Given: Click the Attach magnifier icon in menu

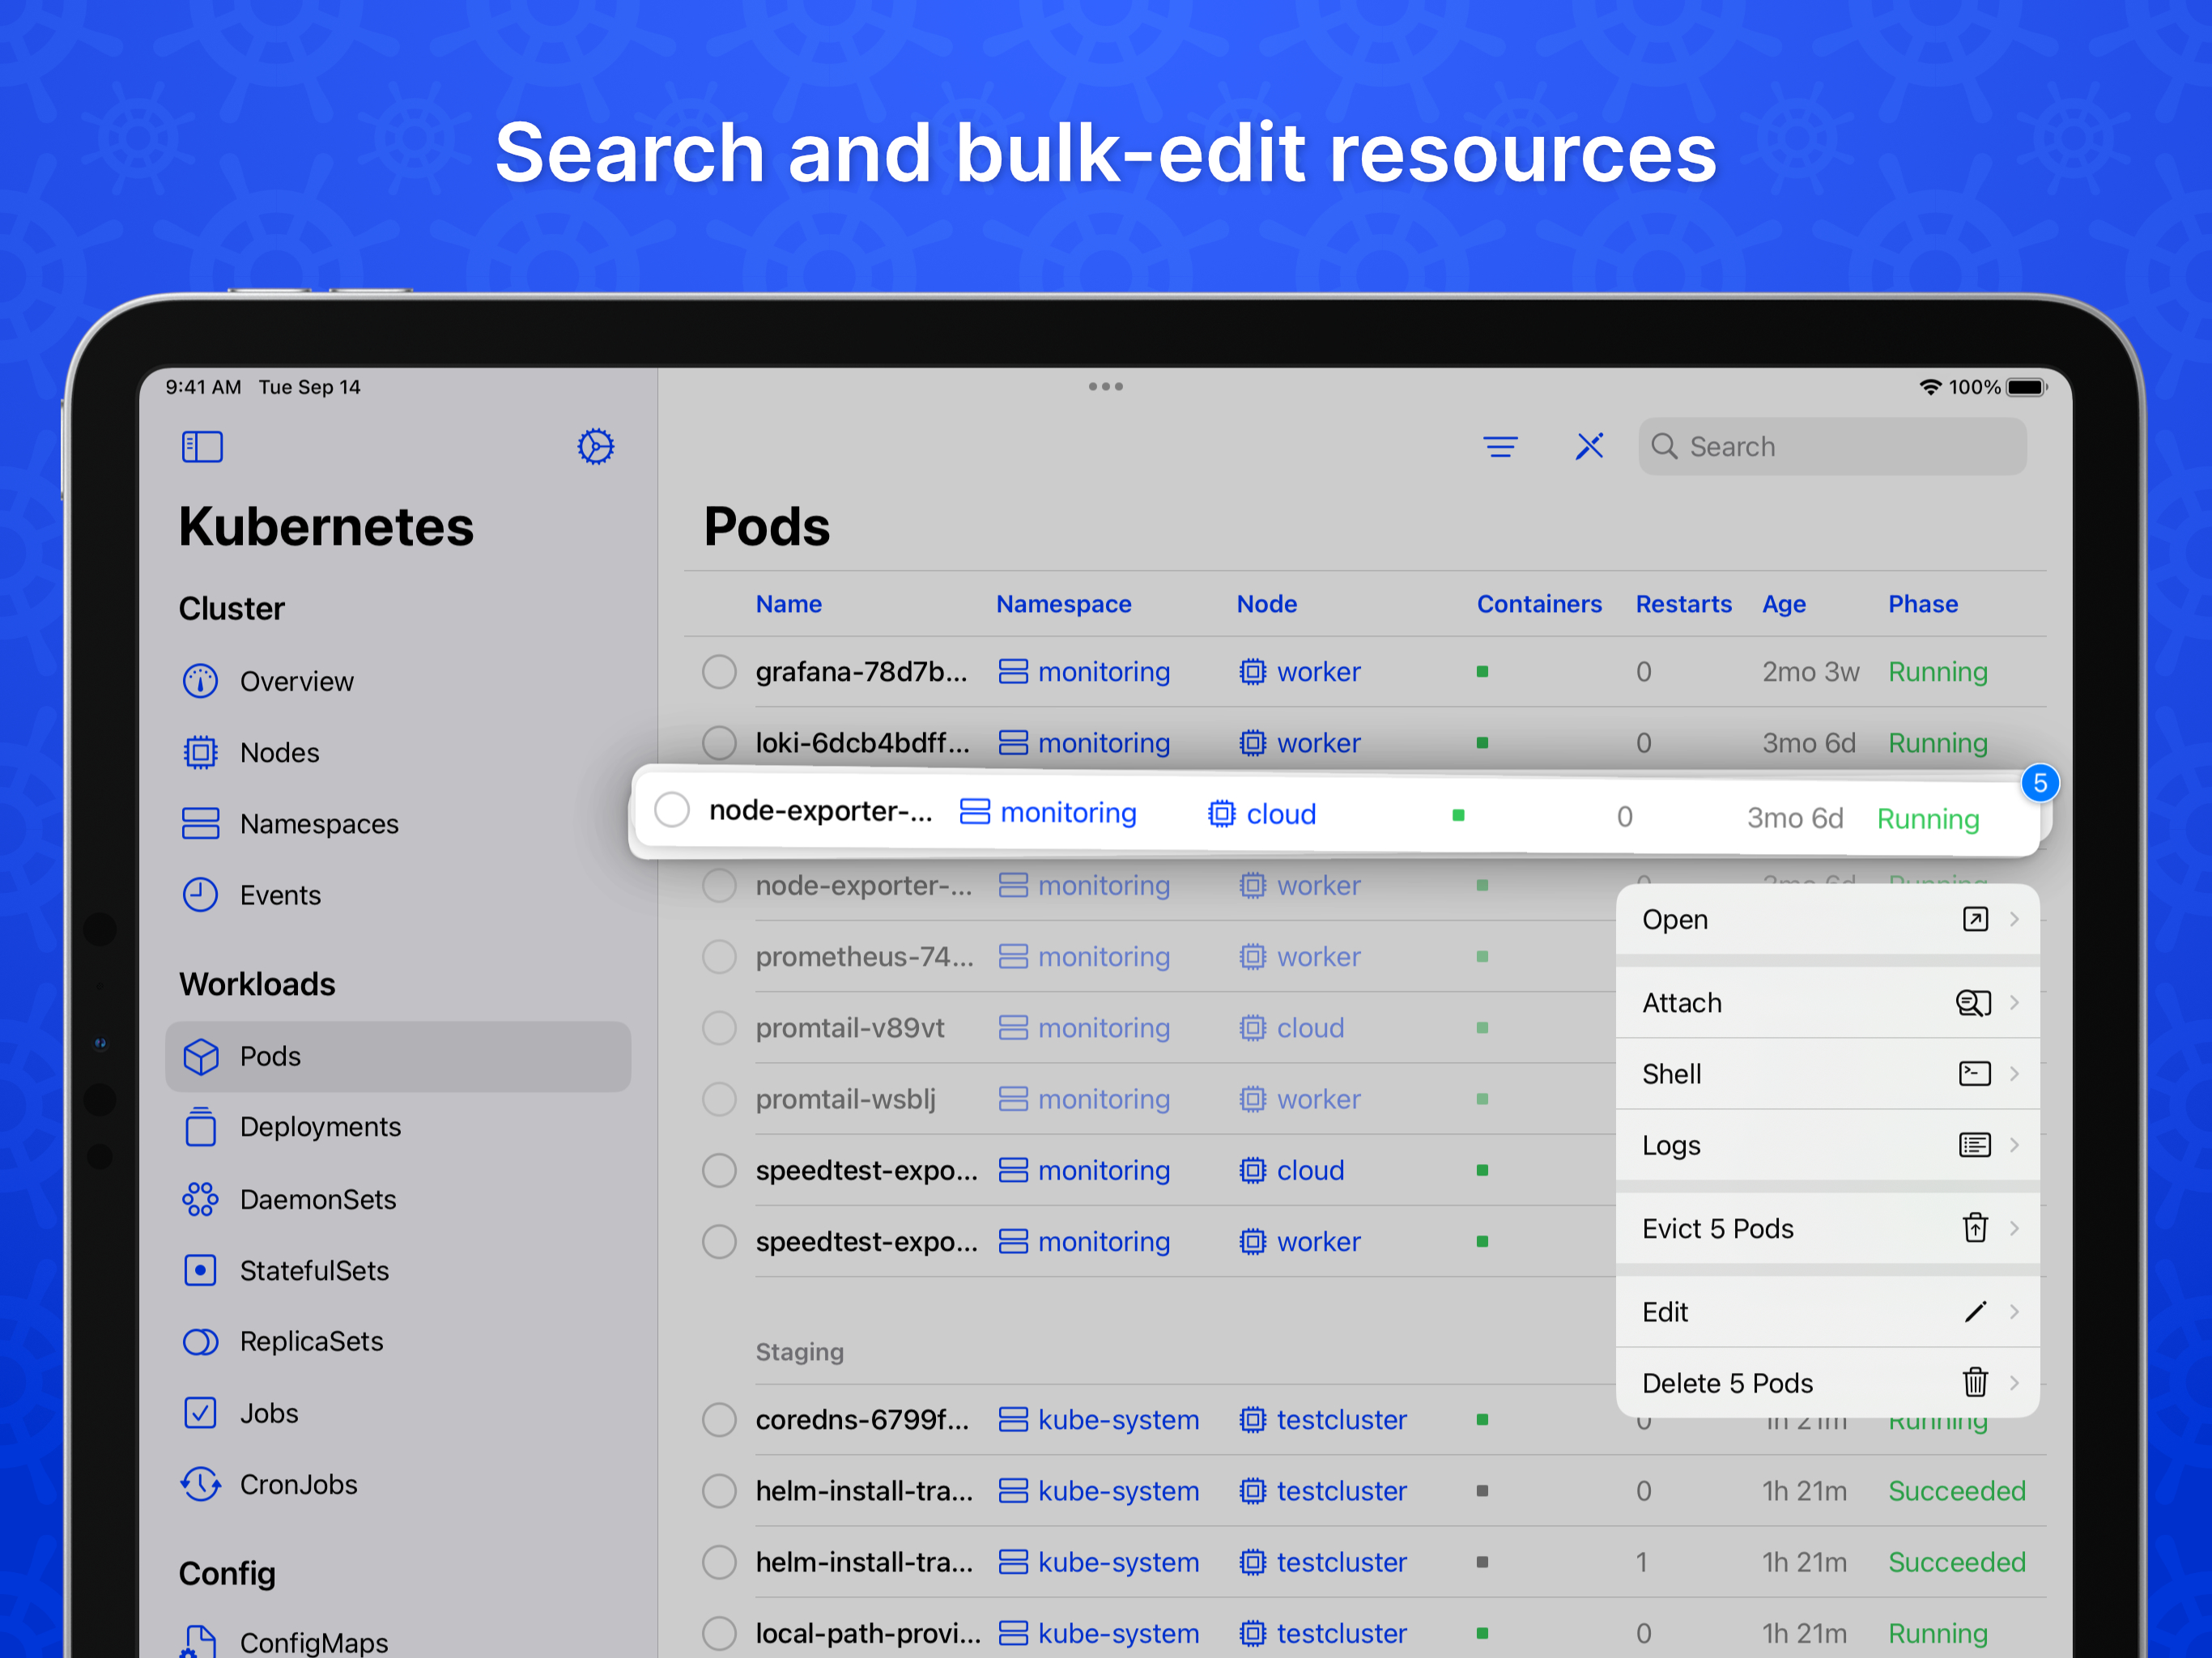Looking at the screenshot, I should (x=1973, y=1002).
